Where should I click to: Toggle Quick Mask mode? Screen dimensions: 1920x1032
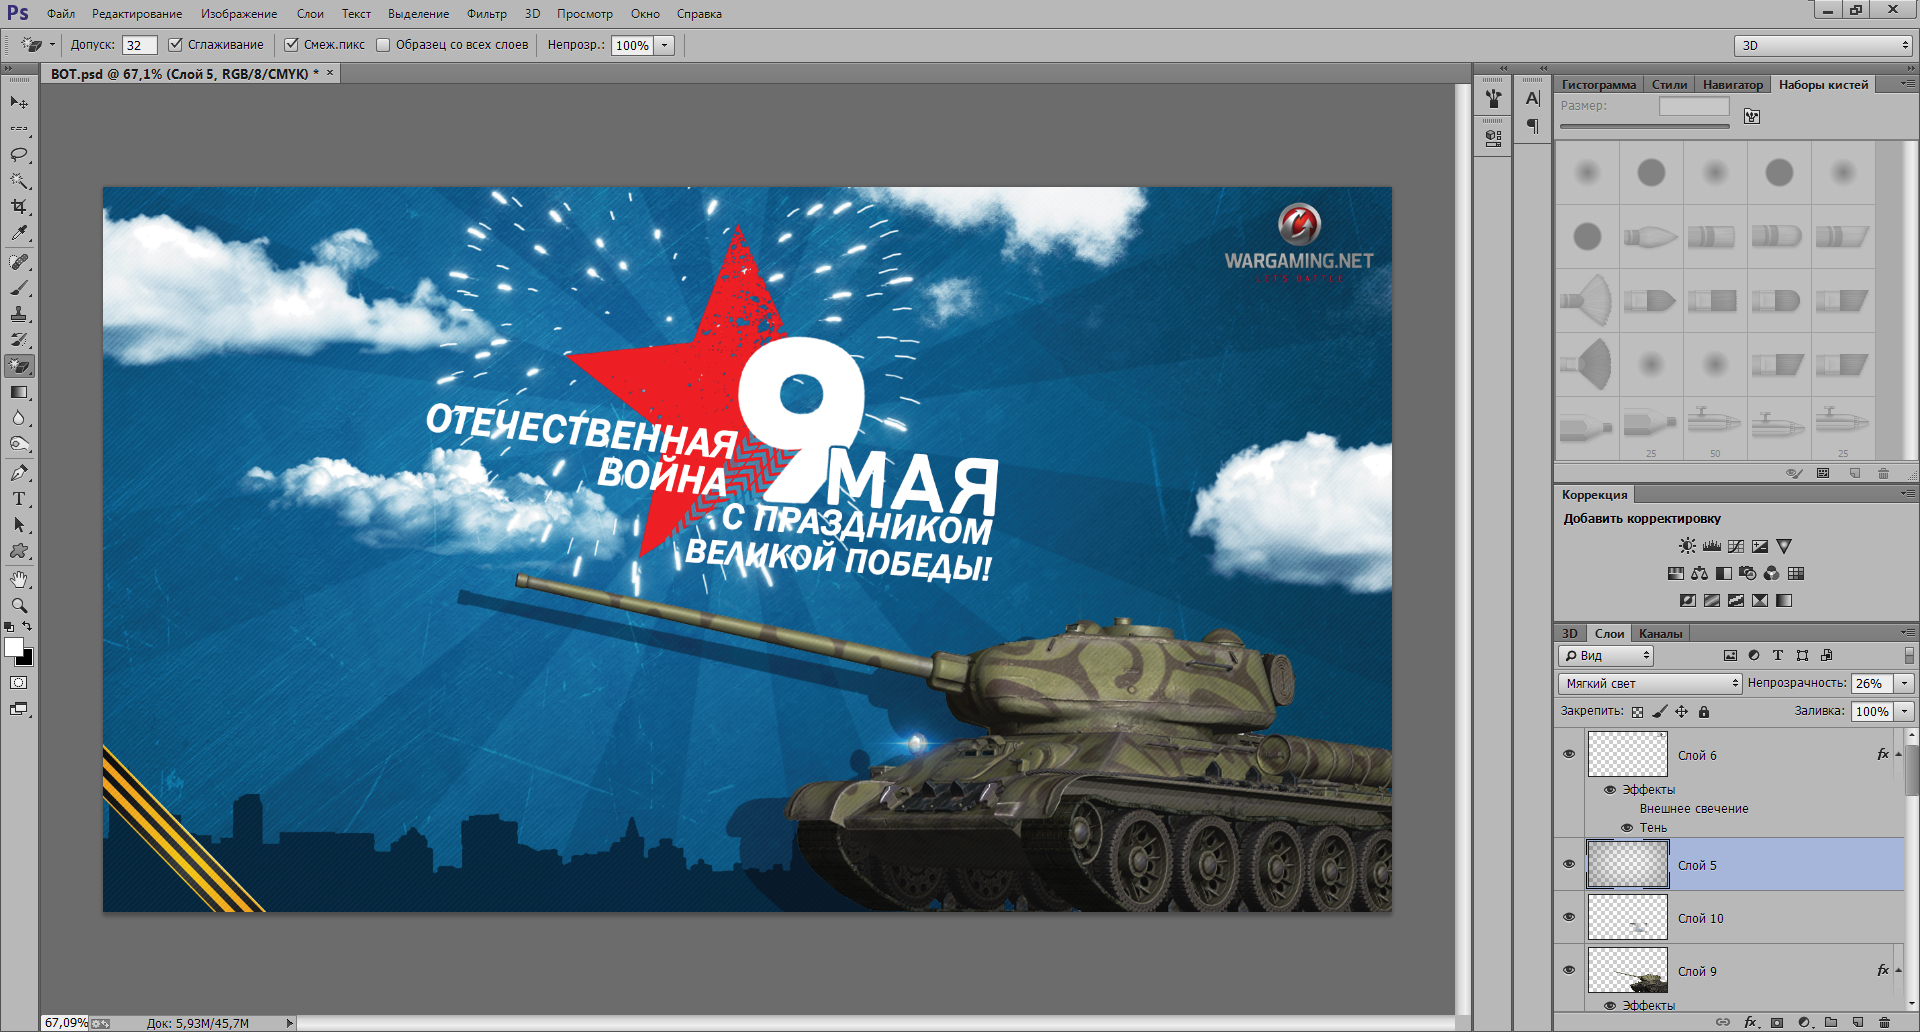pos(19,683)
